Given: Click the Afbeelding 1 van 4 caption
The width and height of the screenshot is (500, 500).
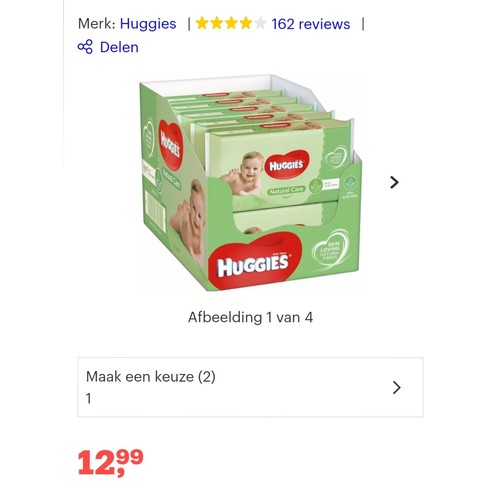Looking at the screenshot, I should coord(250,317).
